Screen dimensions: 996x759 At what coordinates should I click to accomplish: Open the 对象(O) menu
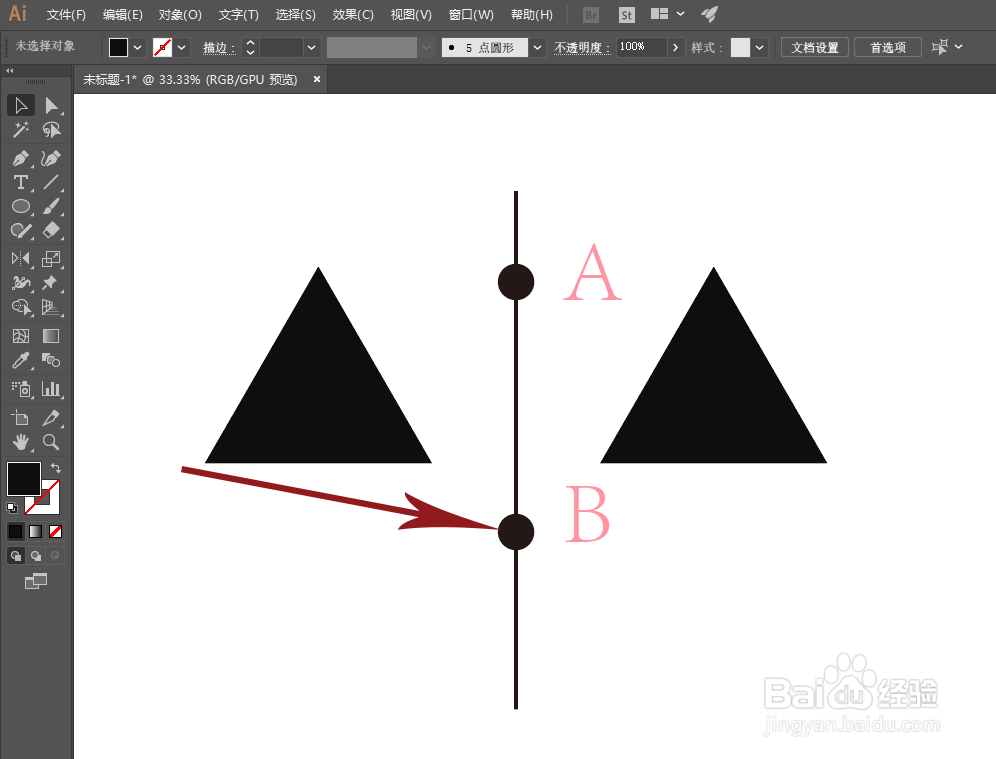[180, 15]
